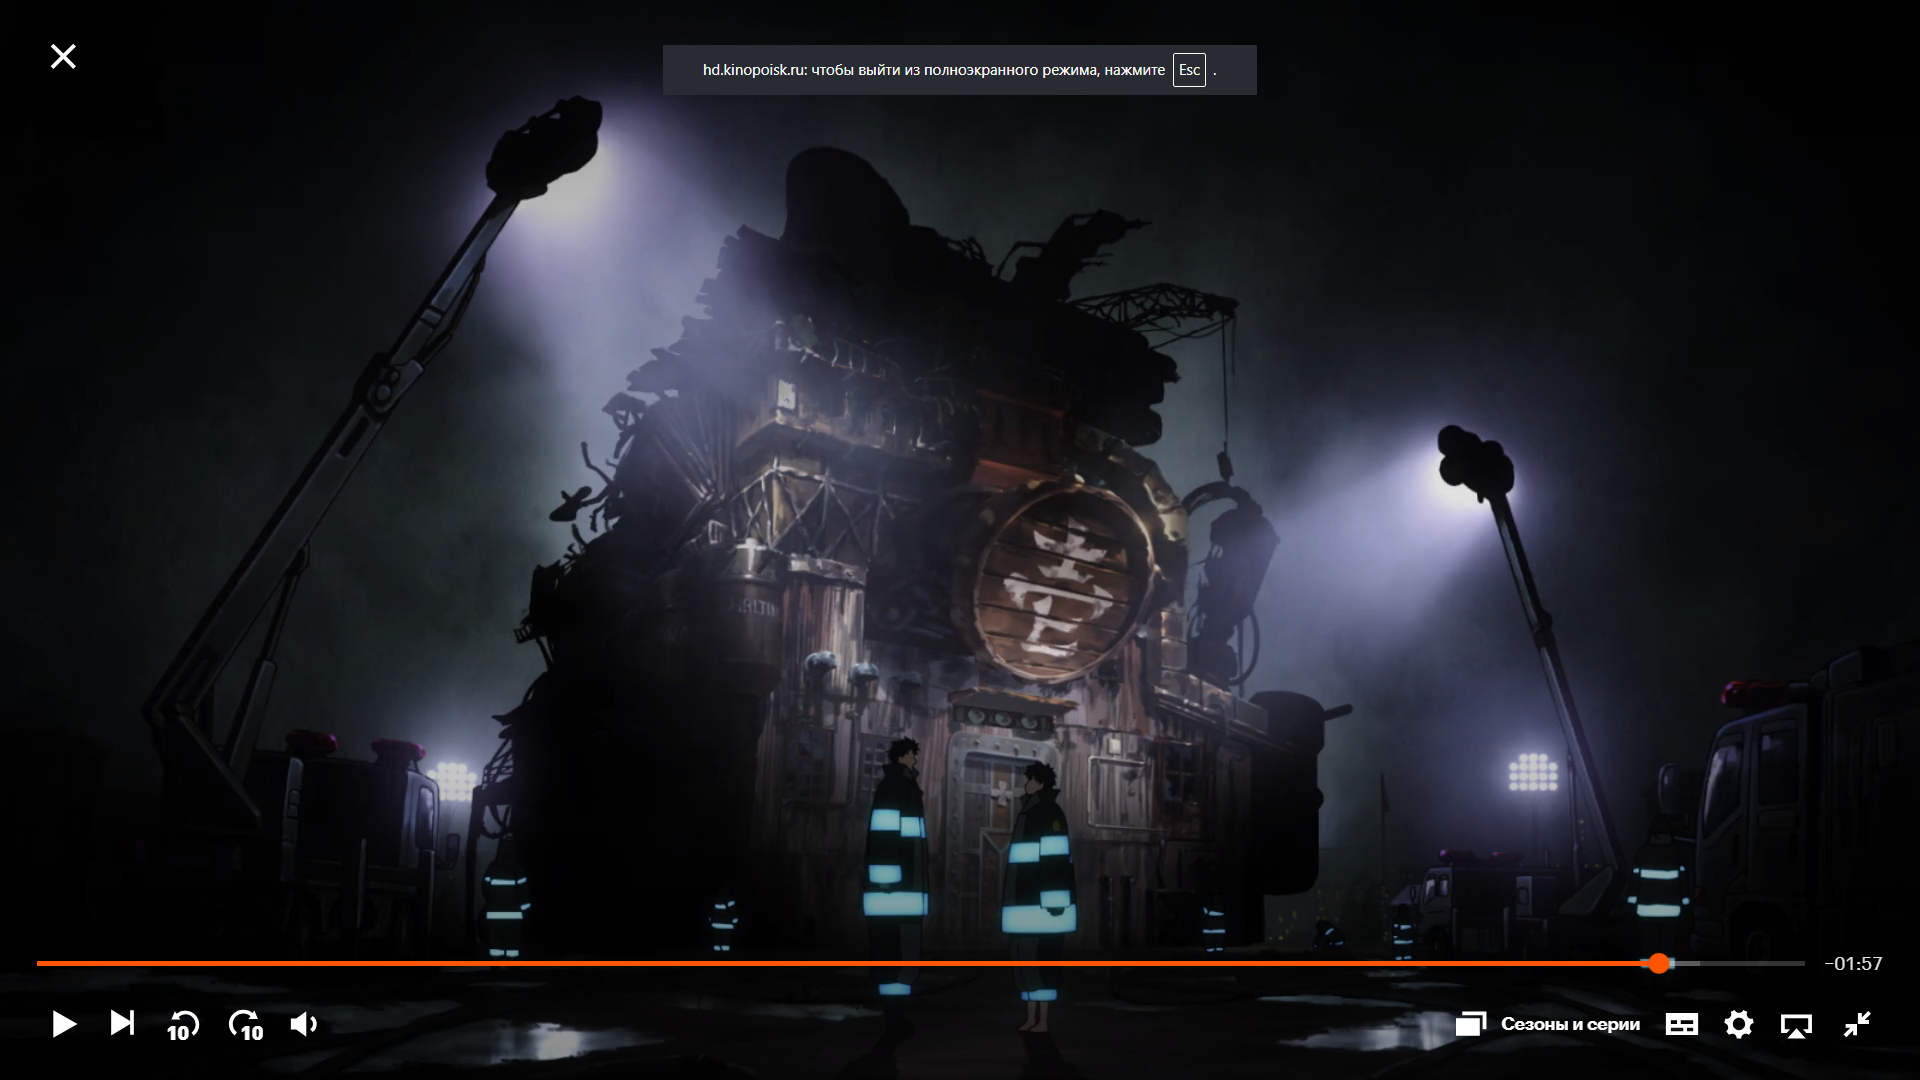Click the stacked episodes icon
Image resolution: width=1920 pixels, height=1080 pixels.
click(1470, 1024)
